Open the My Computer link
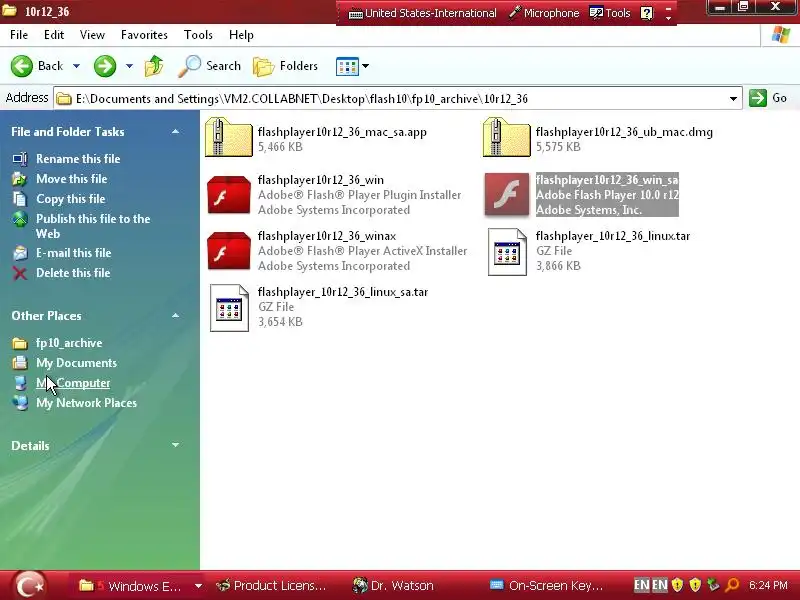The width and height of the screenshot is (800, 600). click(73, 383)
